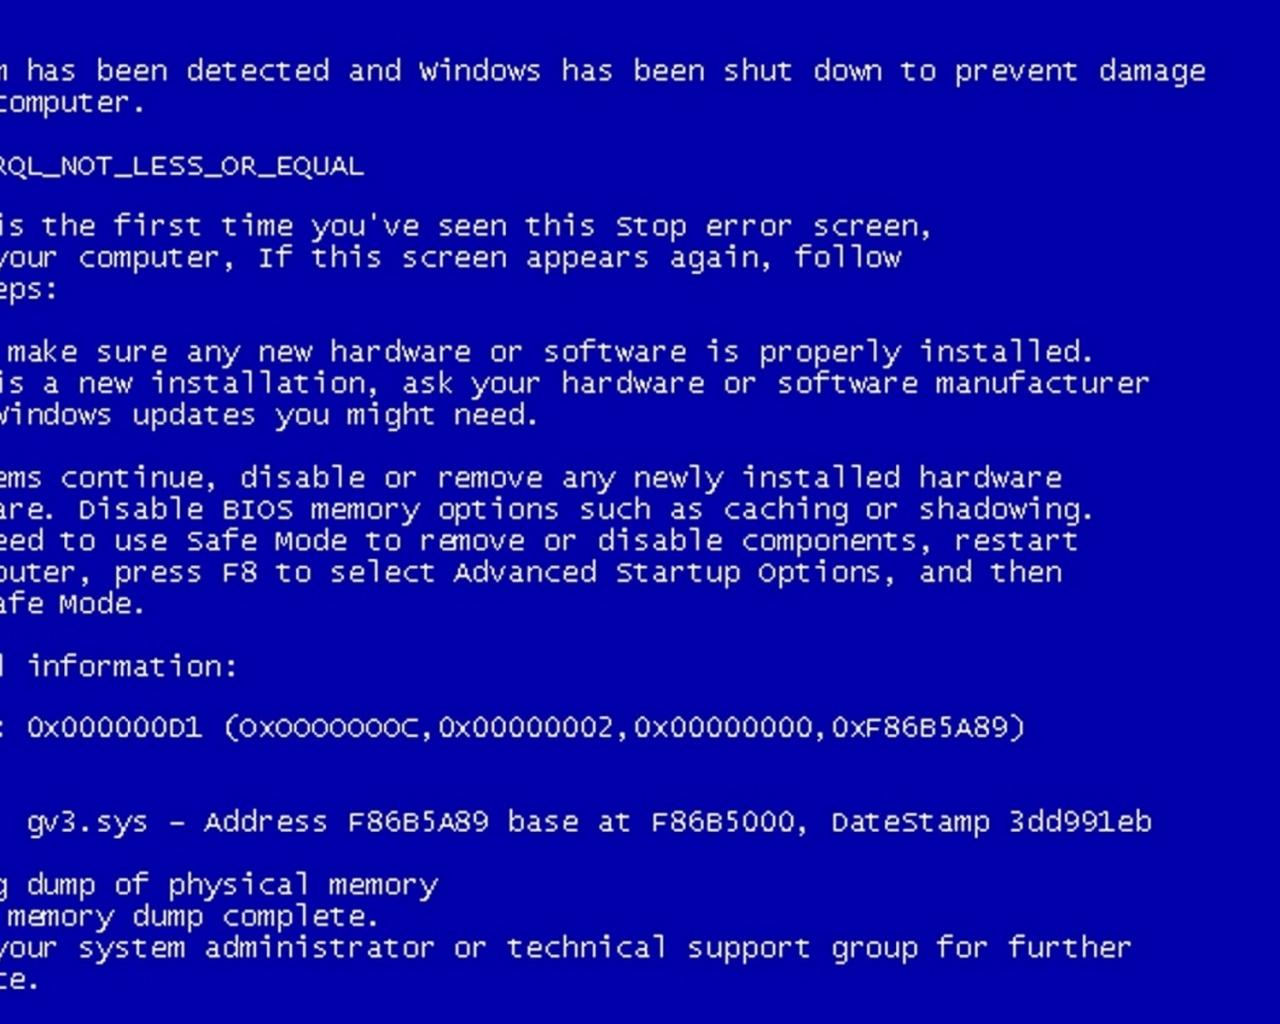Click the stop code 0x000000D1
1280x1024 pixels.
coord(114,727)
